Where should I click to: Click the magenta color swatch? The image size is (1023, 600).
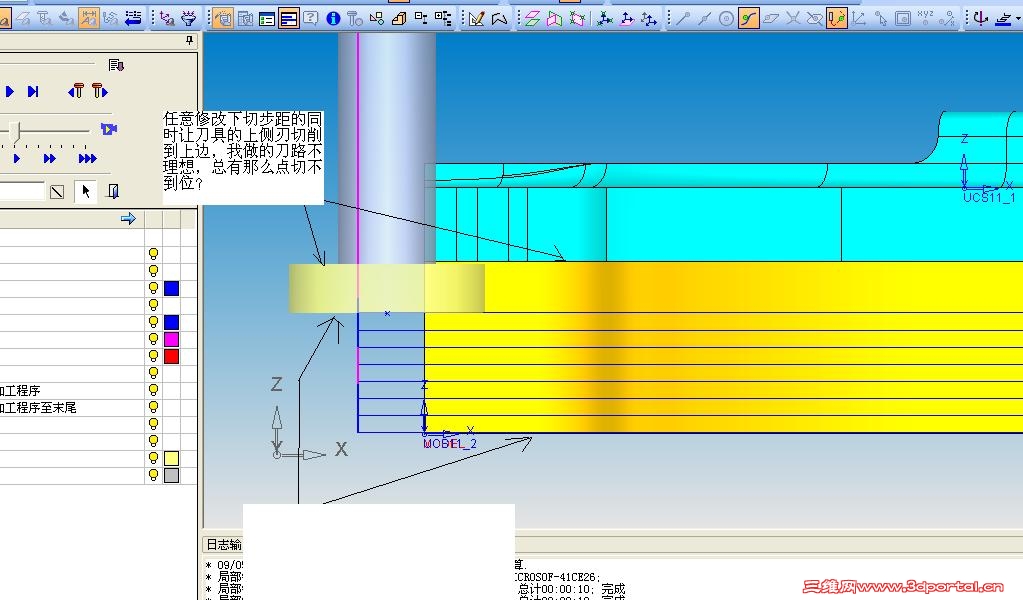(171, 339)
